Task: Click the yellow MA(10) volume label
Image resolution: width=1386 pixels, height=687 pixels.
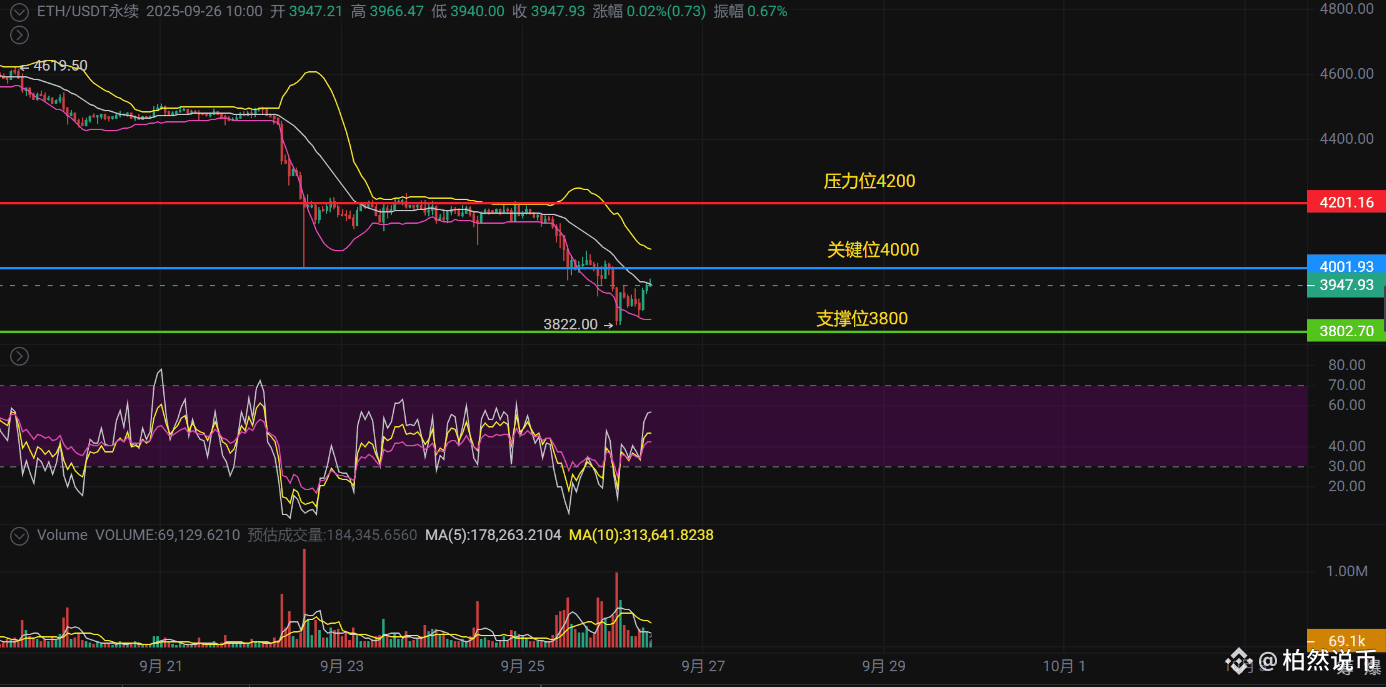Action: tap(641, 535)
